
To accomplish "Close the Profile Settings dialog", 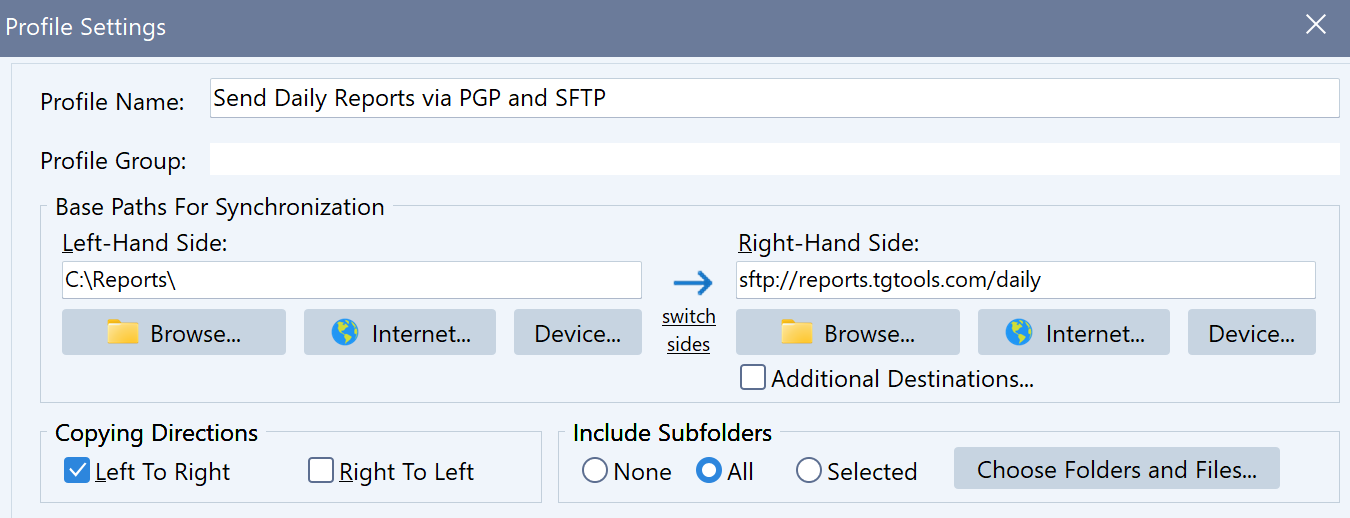I will [x=1315, y=26].
